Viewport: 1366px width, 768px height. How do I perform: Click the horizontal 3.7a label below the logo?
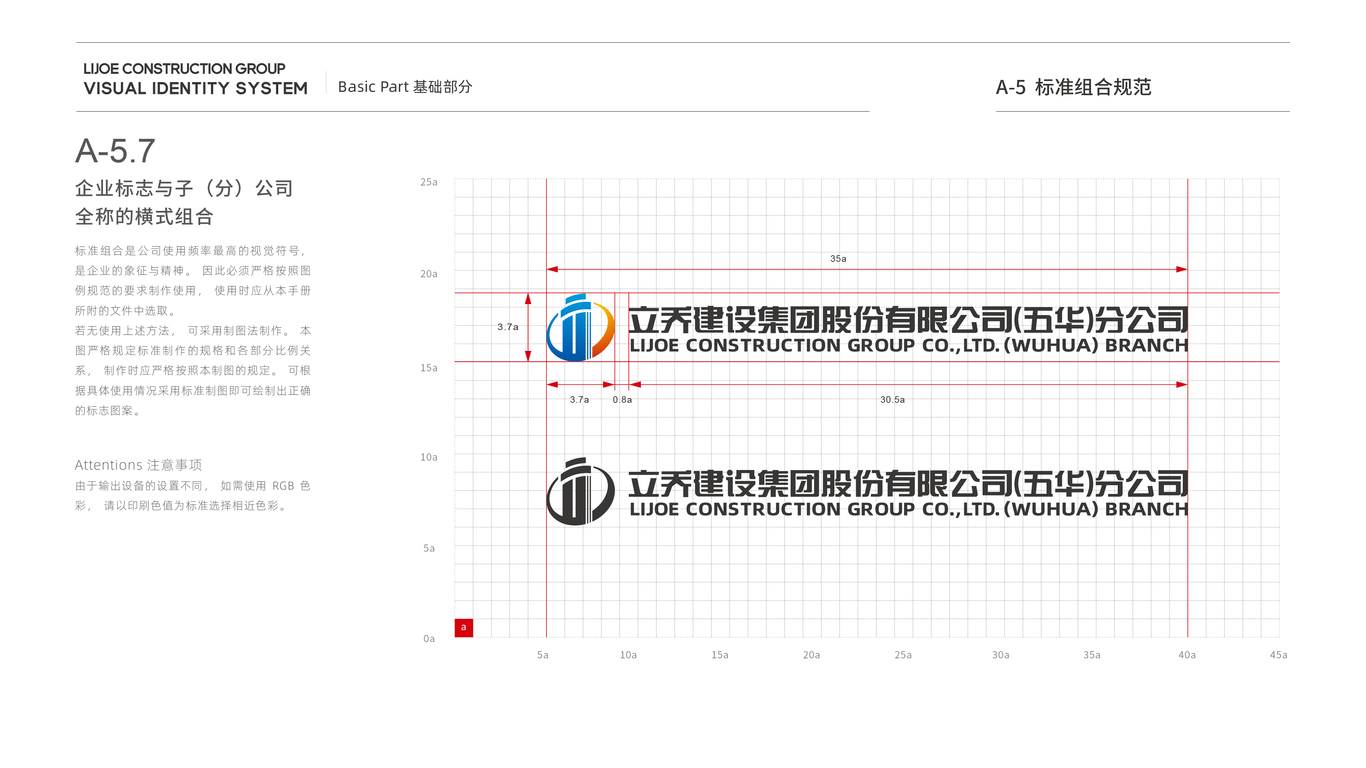click(579, 399)
